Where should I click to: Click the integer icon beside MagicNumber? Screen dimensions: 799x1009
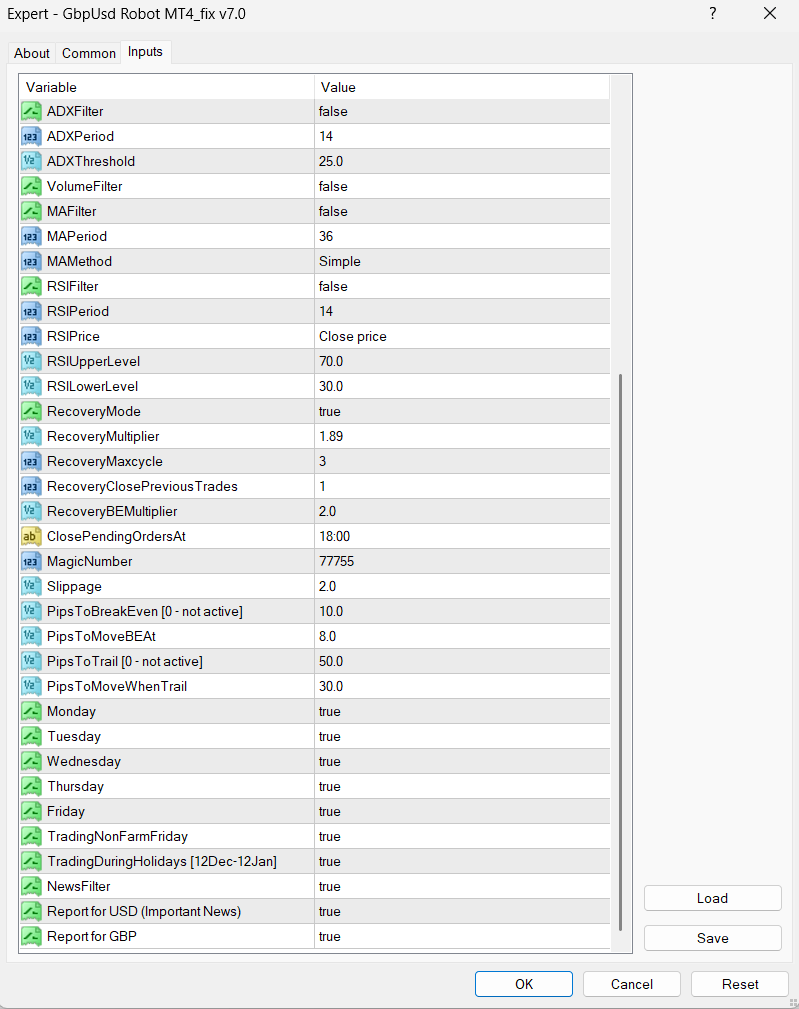(x=31, y=562)
